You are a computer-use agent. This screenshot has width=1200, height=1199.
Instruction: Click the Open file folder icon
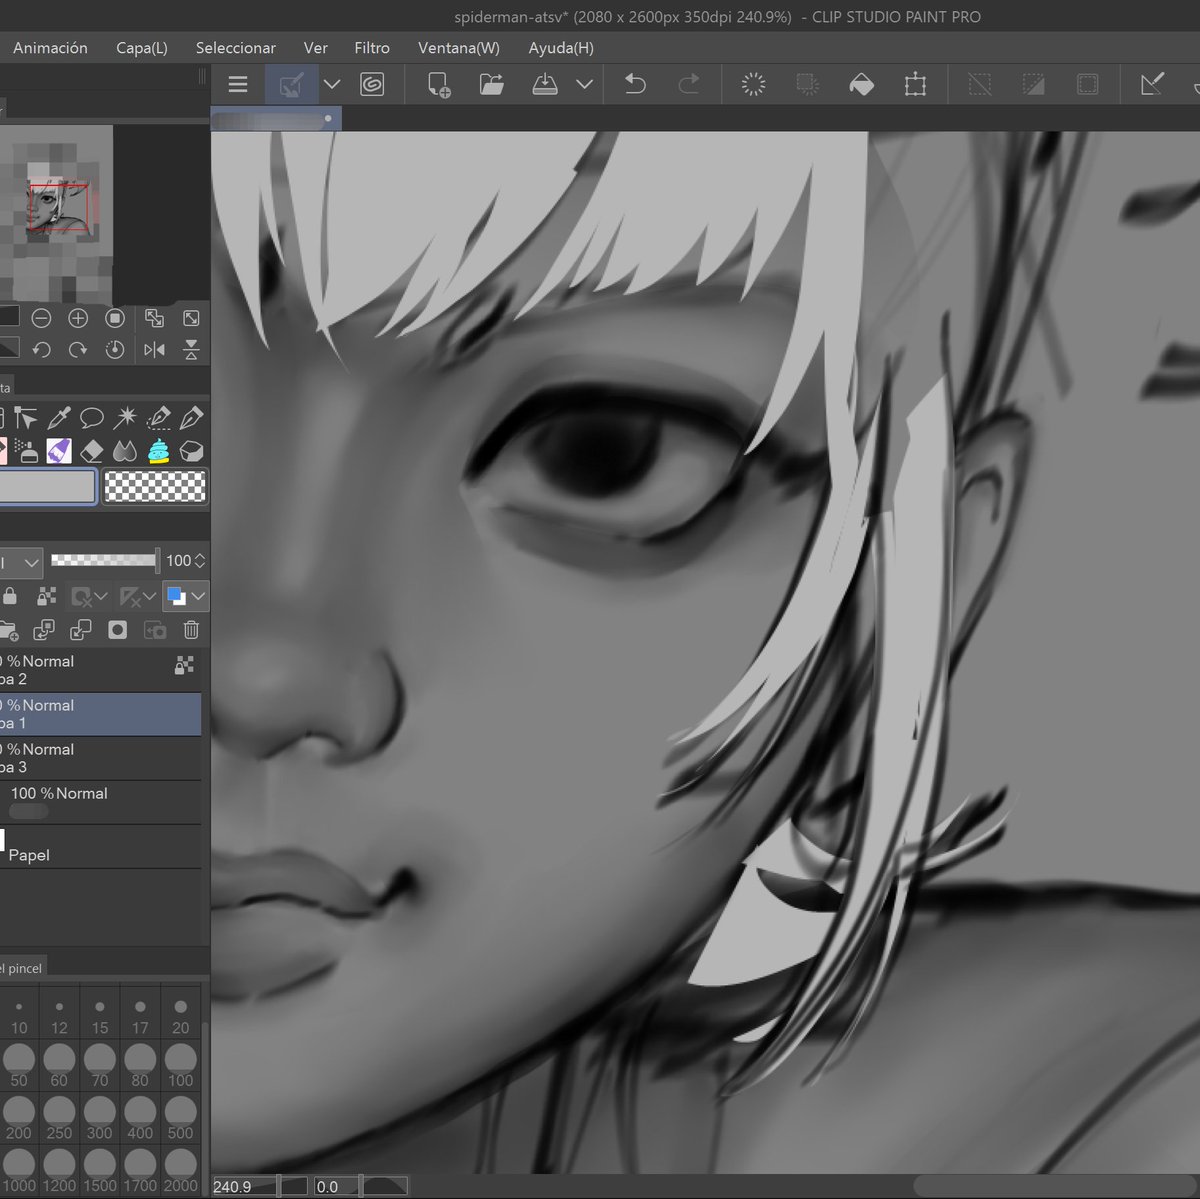point(491,85)
